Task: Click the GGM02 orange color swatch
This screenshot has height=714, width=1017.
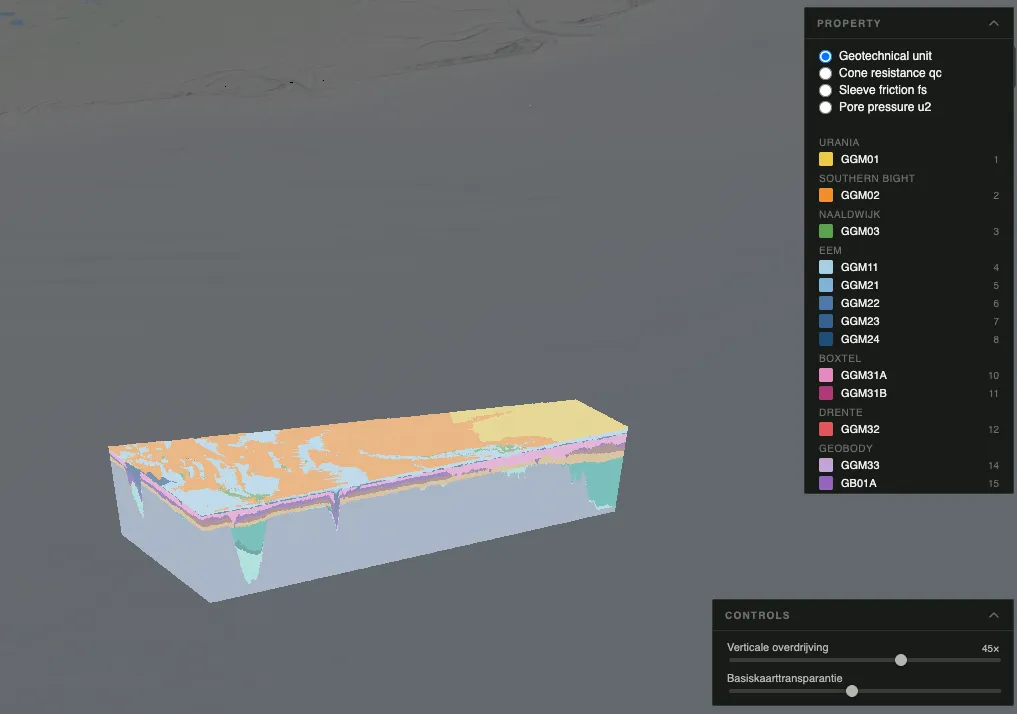Action: tap(826, 195)
